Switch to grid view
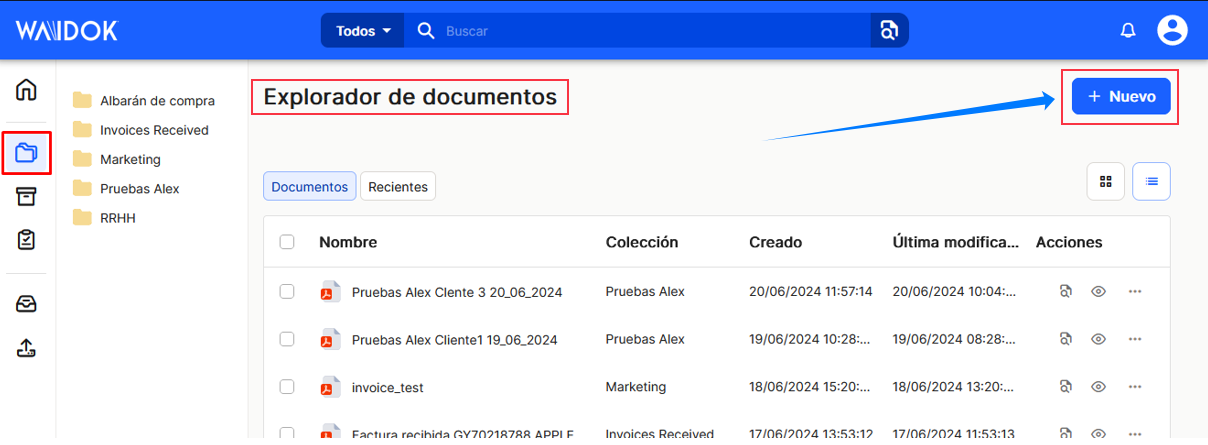Viewport: 1208px width, 445px height. coord(1106,181)
